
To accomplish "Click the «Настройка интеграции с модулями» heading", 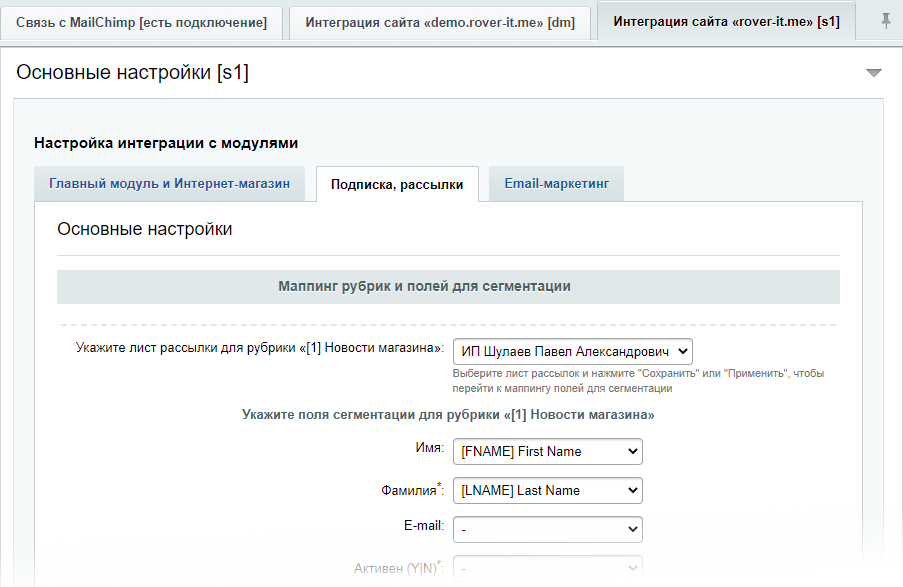I will click(166, 143).
